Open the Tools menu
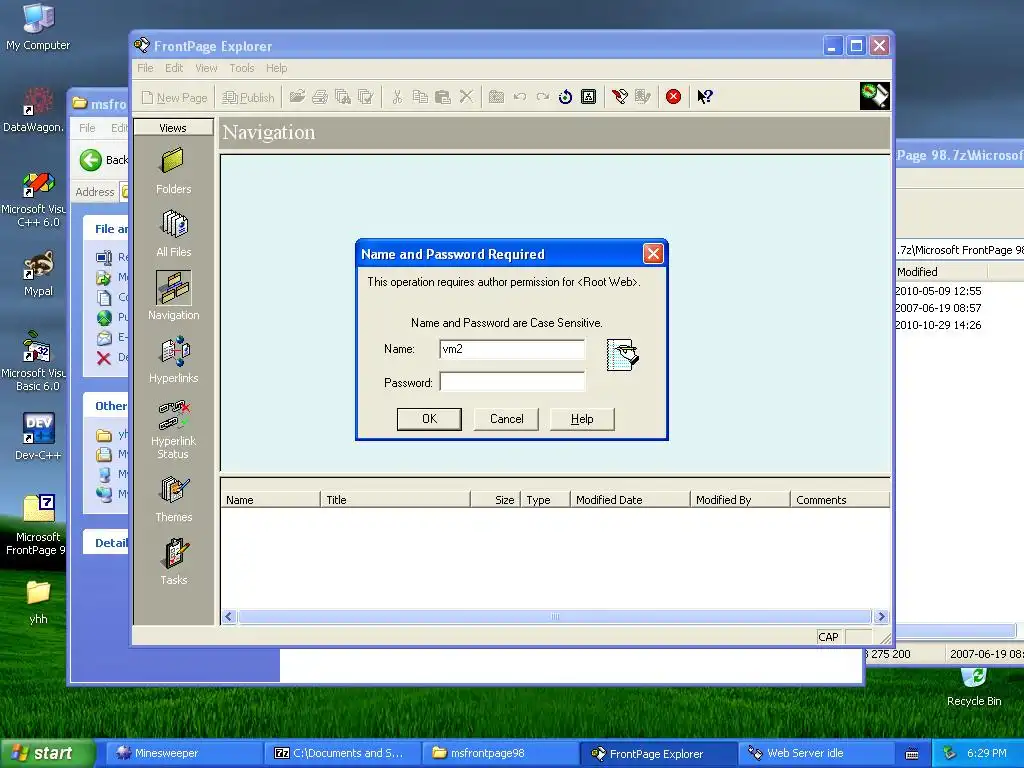 click(242, 68)
